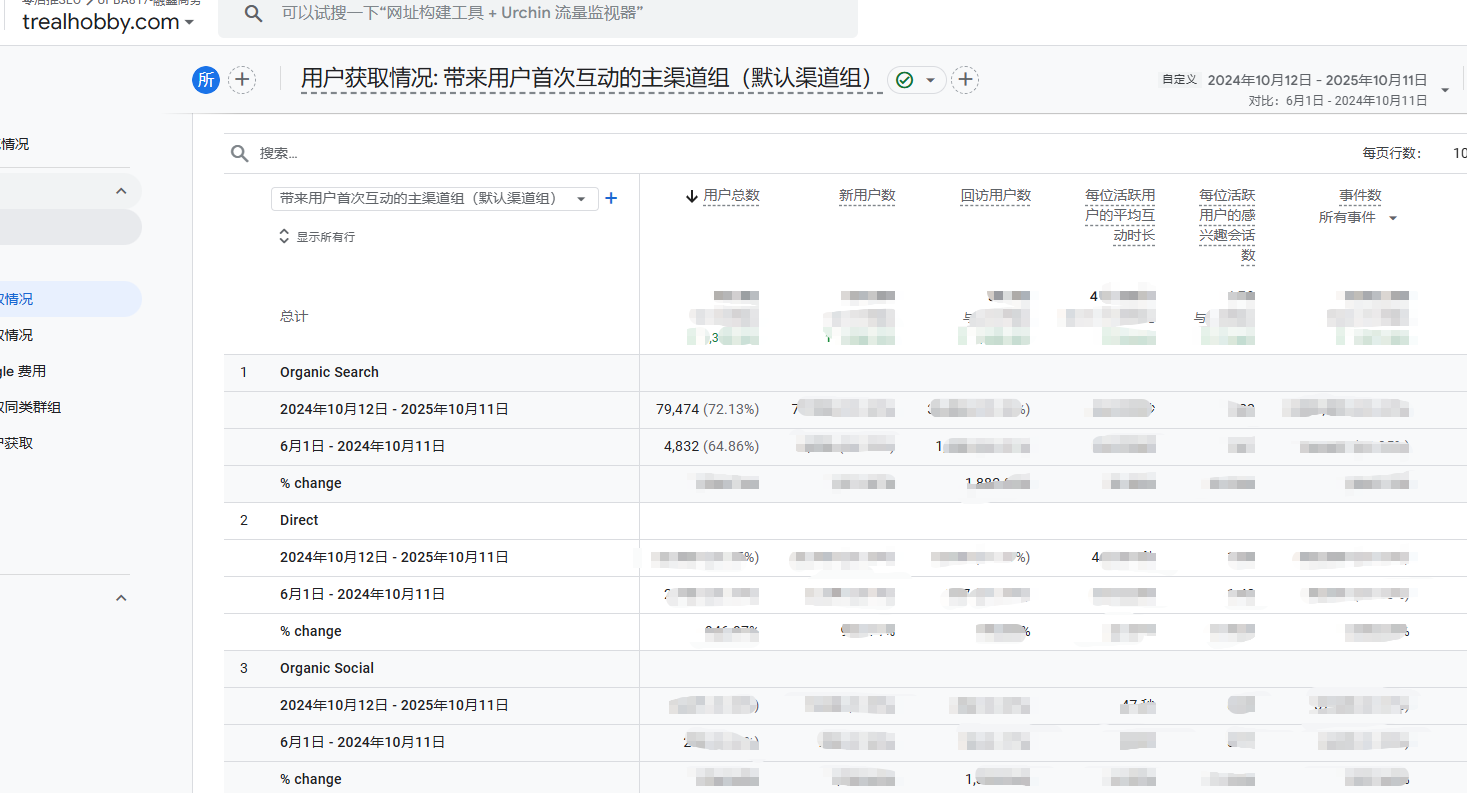This screenshot has height=793, width=1467.
Task: Expand rows using 显示所有行
Action: tap(317, 237)
